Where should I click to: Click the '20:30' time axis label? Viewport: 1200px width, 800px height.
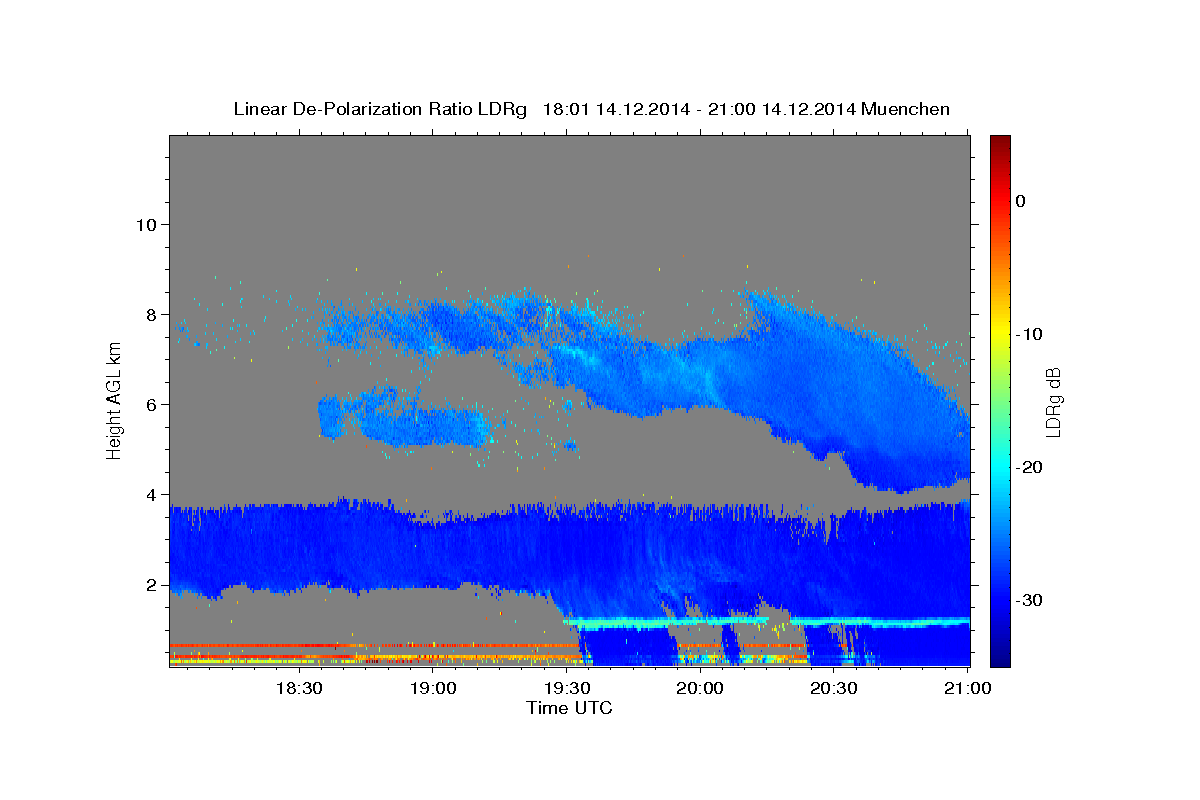point(834,689)
